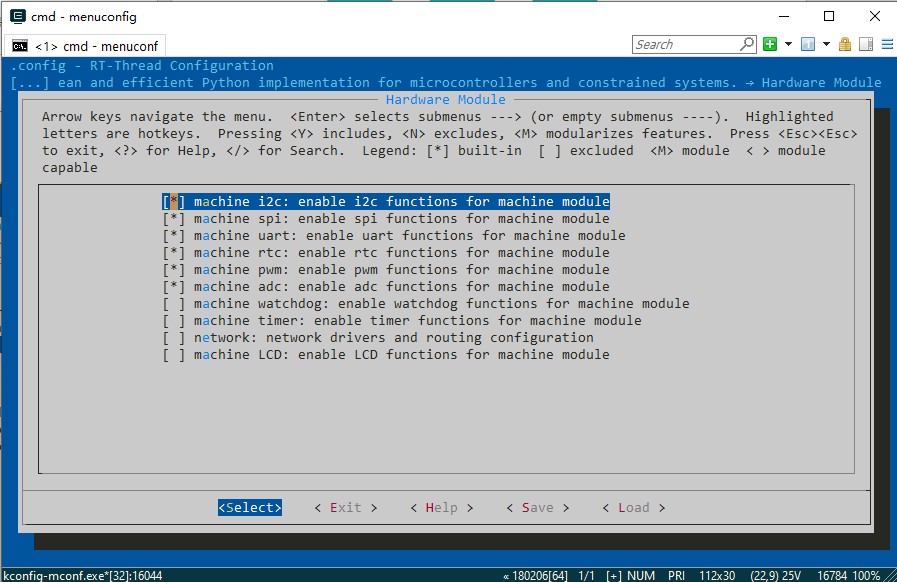
Task: Click the green new console plus icon
Action: pos(770,44)
